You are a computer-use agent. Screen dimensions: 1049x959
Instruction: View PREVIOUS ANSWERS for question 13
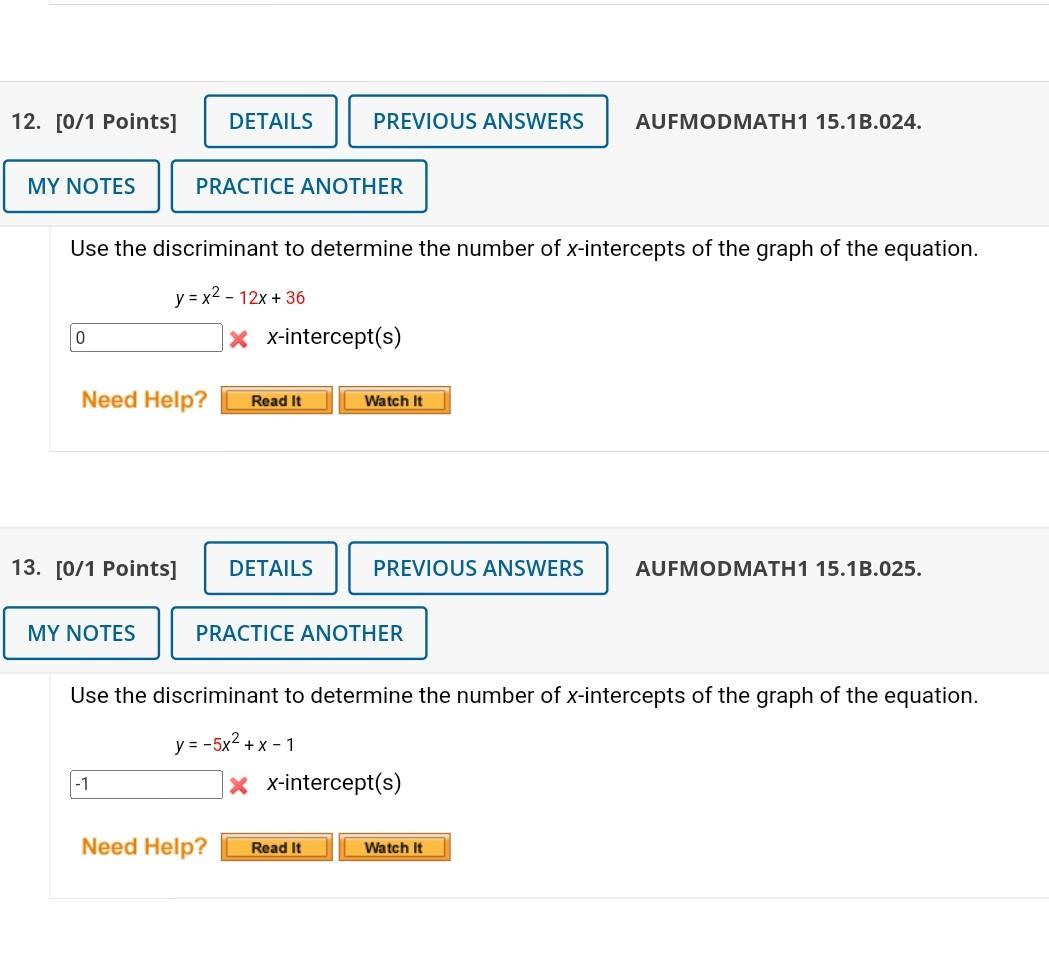click(x=478, y=568)
